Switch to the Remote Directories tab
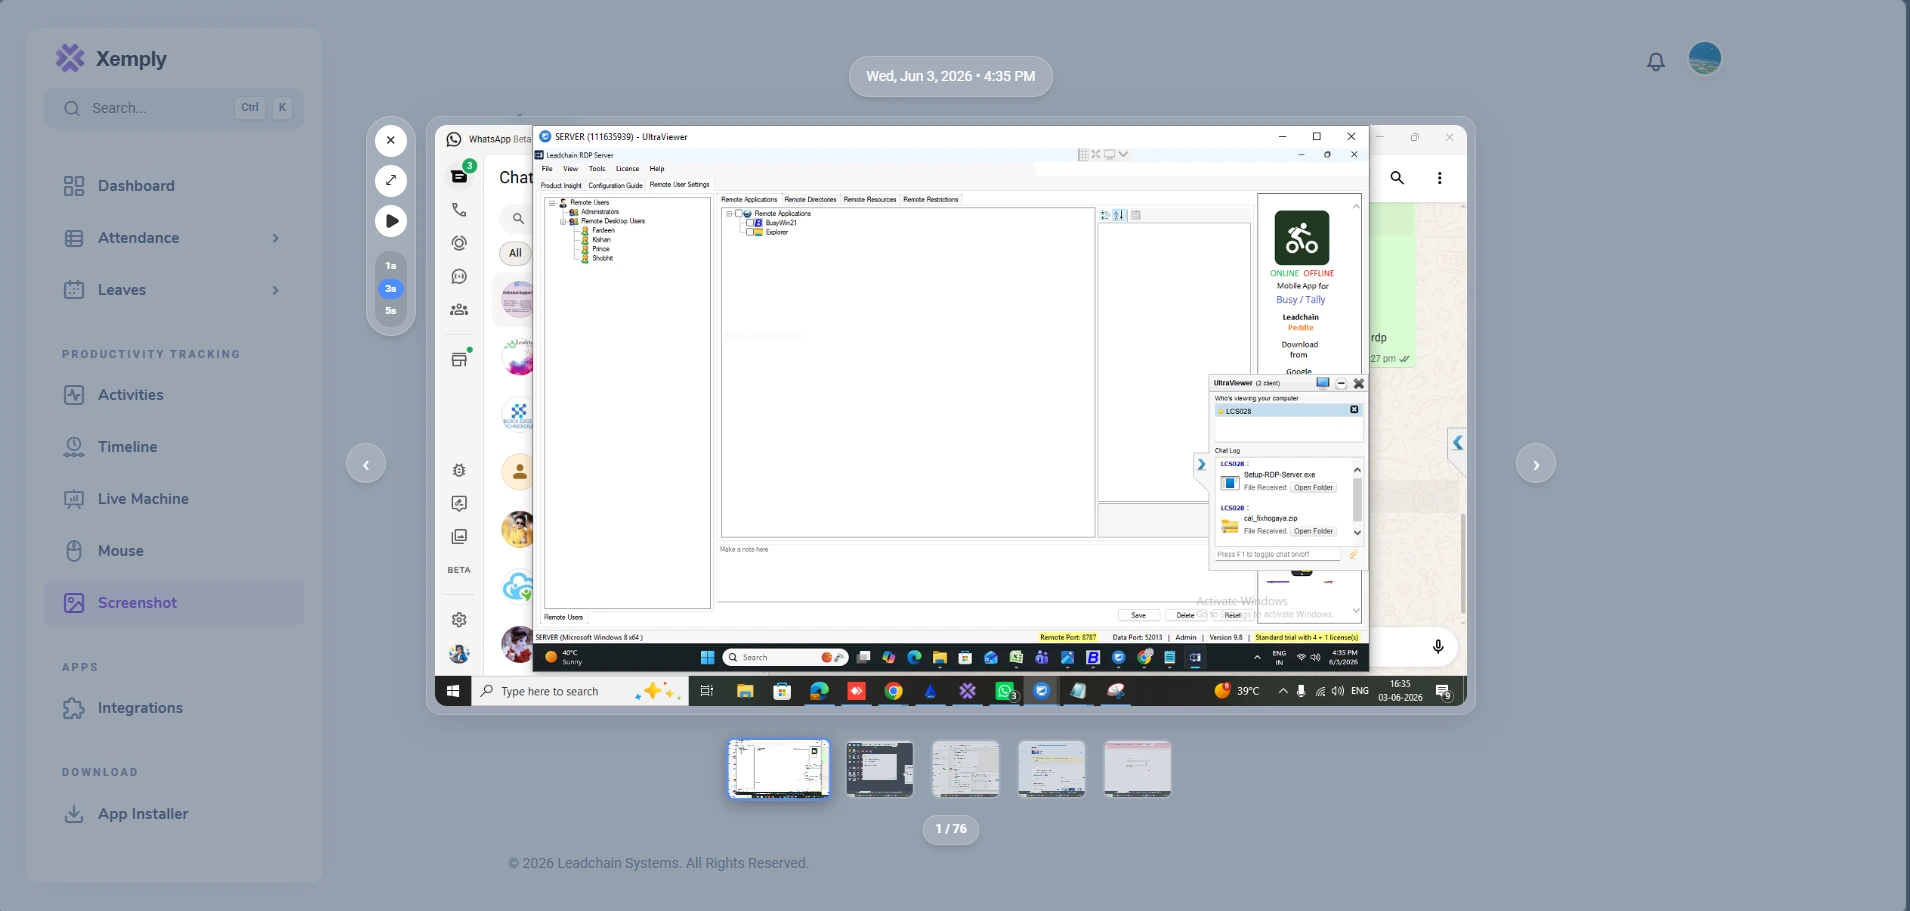 (x=810, y=200)
